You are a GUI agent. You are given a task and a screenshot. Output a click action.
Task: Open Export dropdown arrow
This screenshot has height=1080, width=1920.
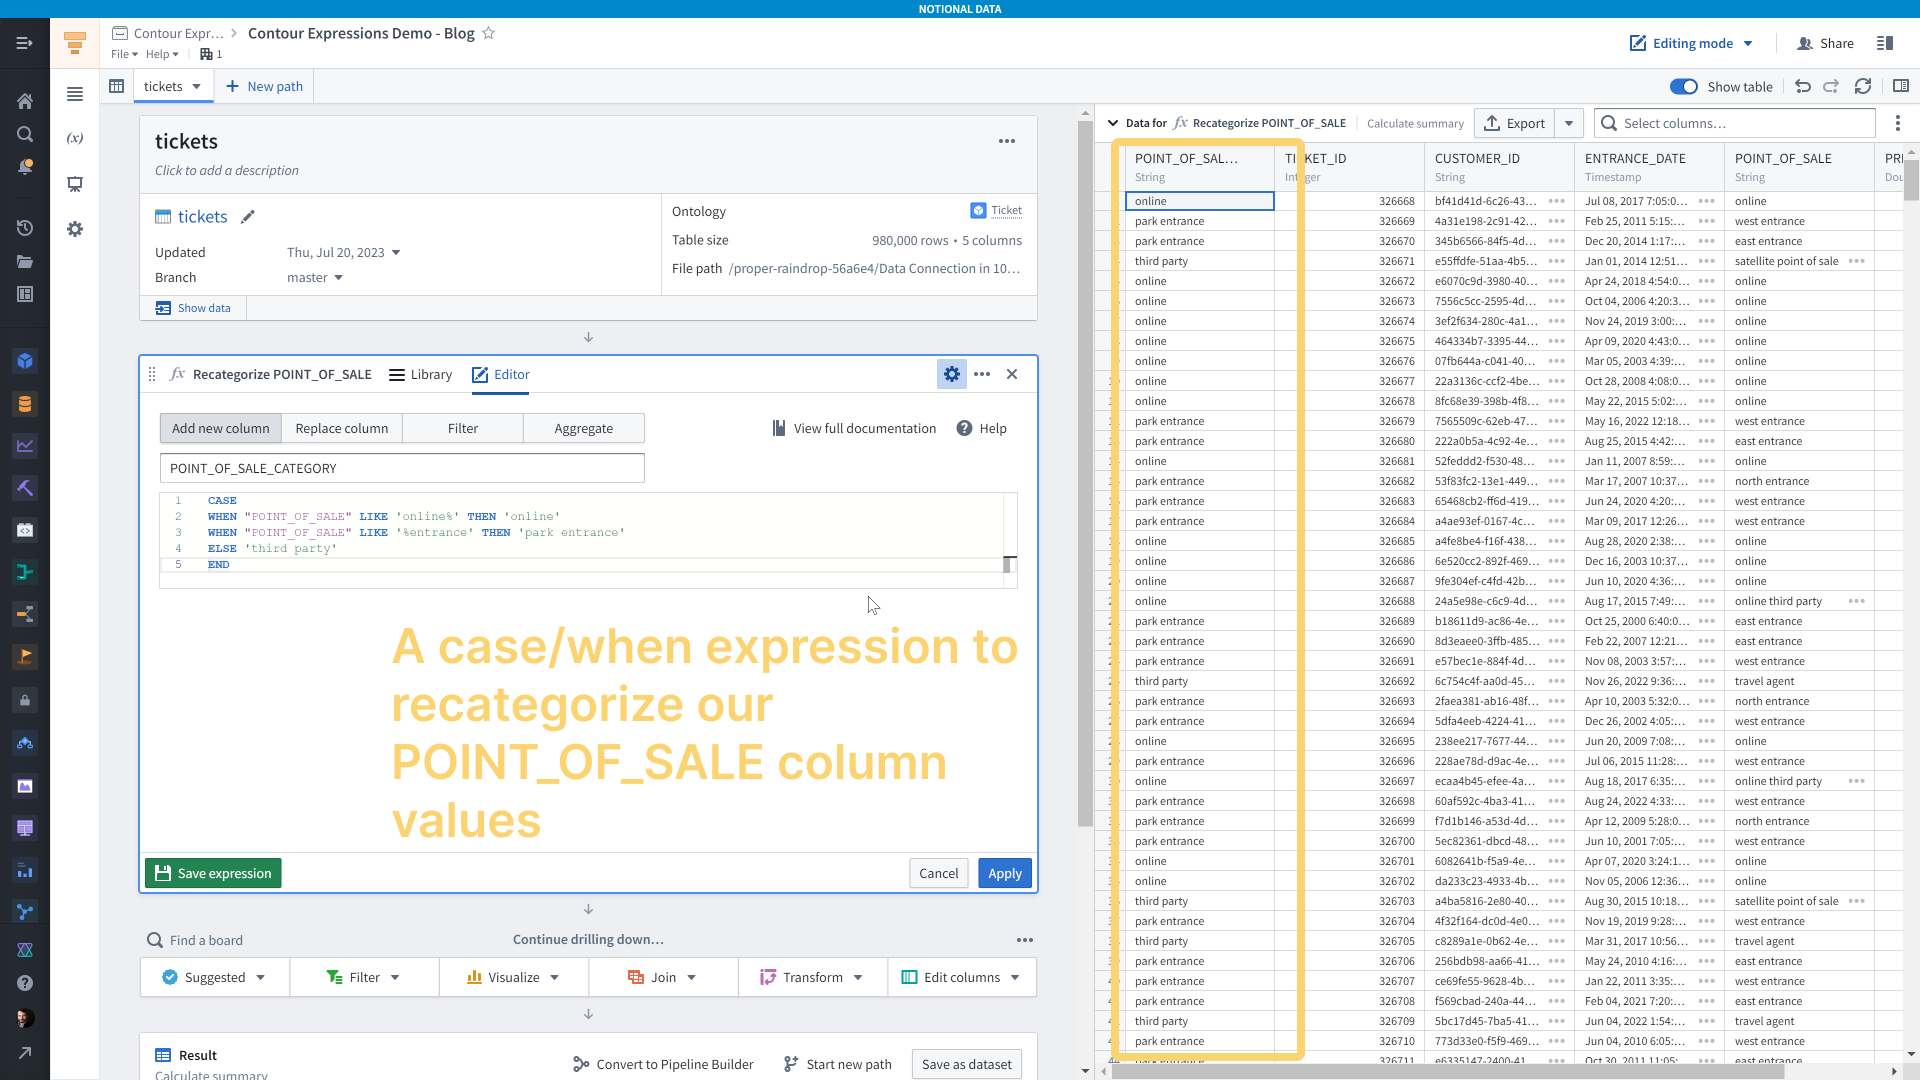pyautogui.click(x=1569, y=123)
